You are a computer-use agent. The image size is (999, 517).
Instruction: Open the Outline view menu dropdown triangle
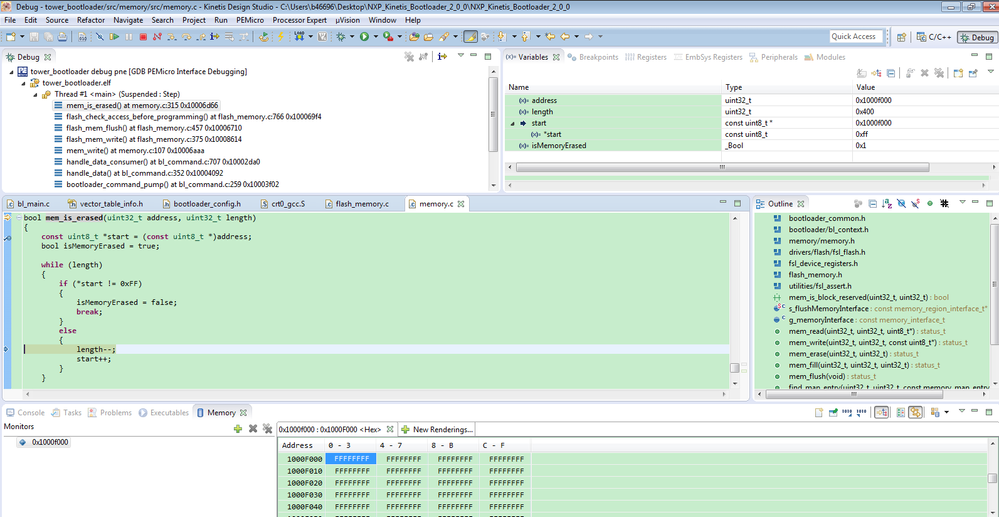(x=963, y=202)
